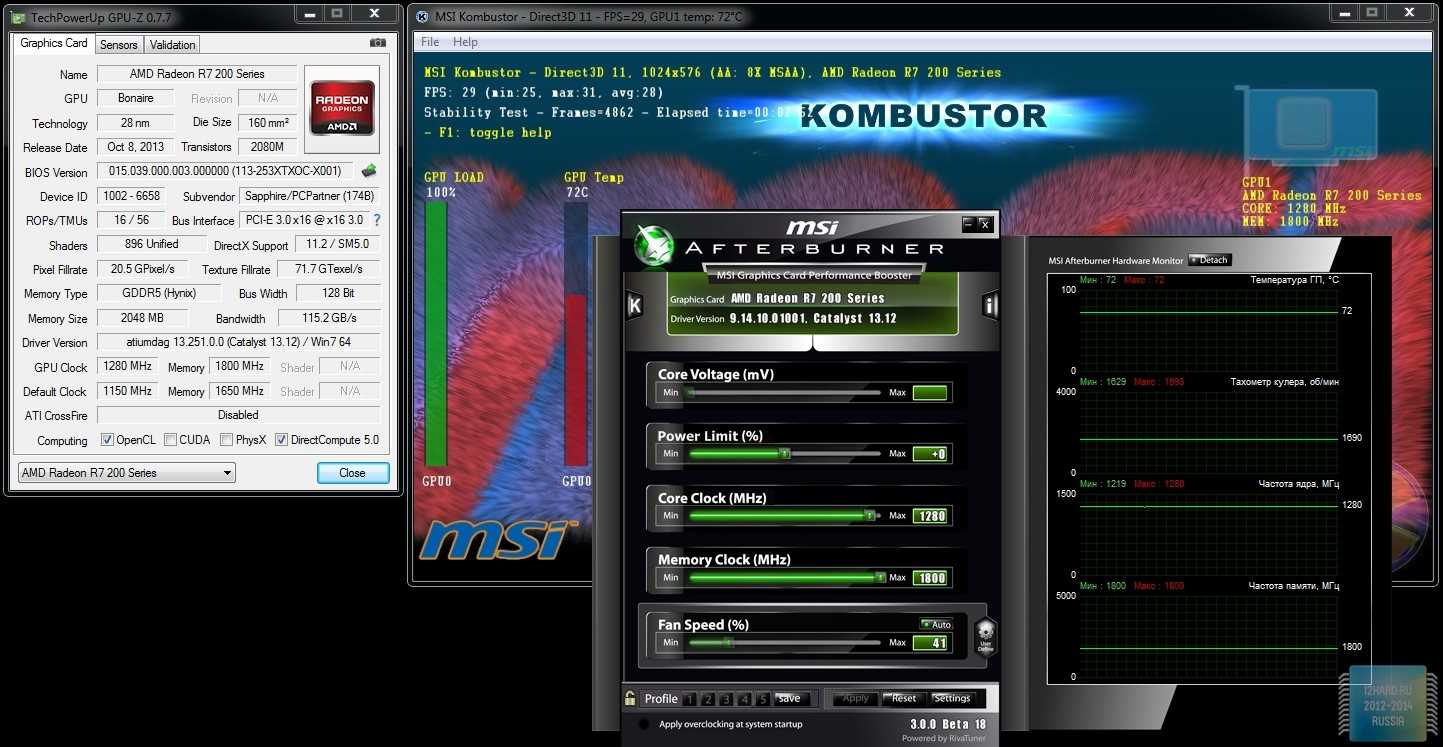Image resolution: width=1443 pixels, height=747 pixels.
Task: Open Afterburner info via the i button
Action: coord(990,306)
